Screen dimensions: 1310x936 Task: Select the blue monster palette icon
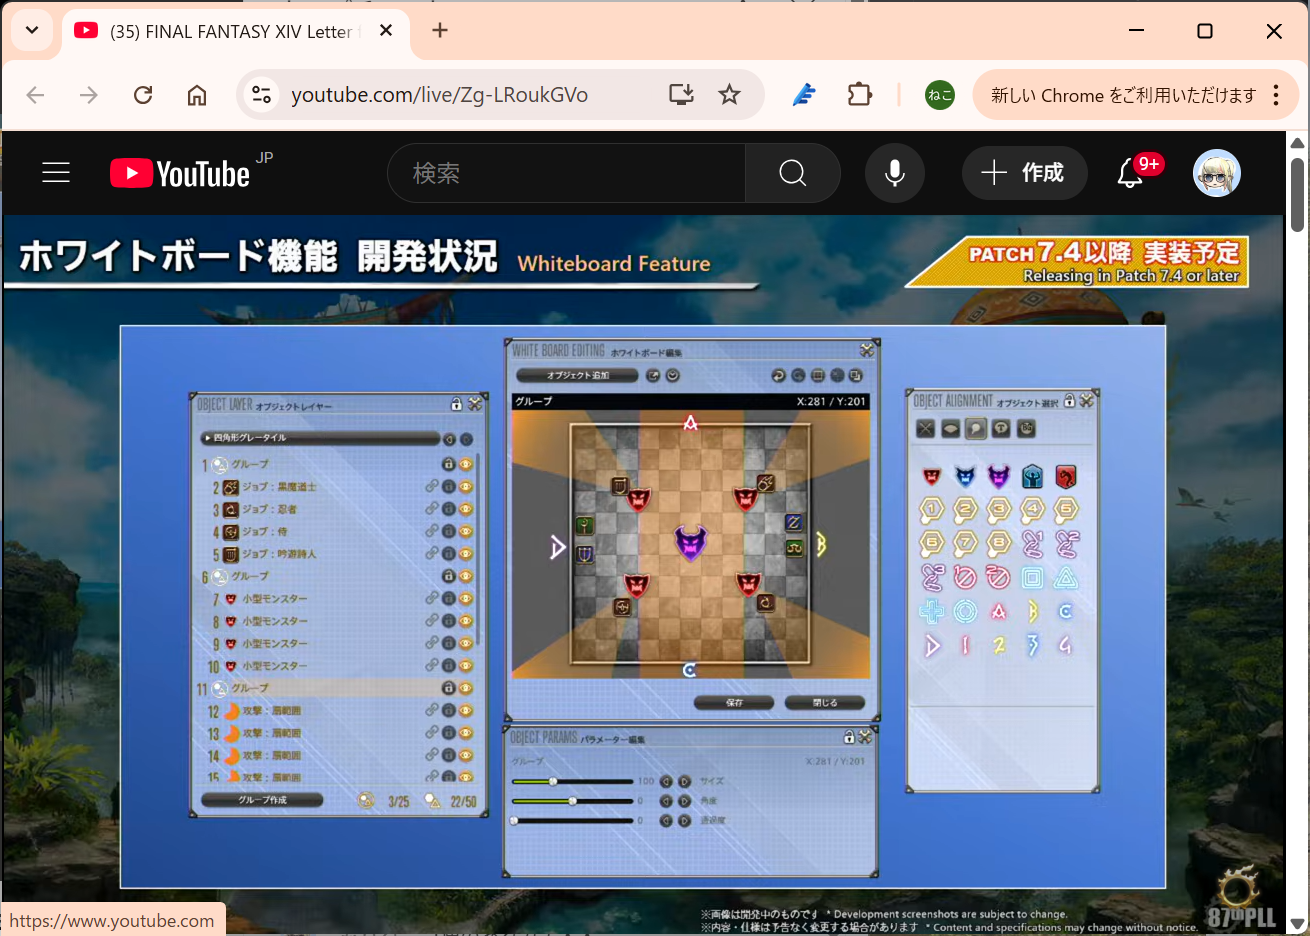pyautogui.click(x=965, y=477)
